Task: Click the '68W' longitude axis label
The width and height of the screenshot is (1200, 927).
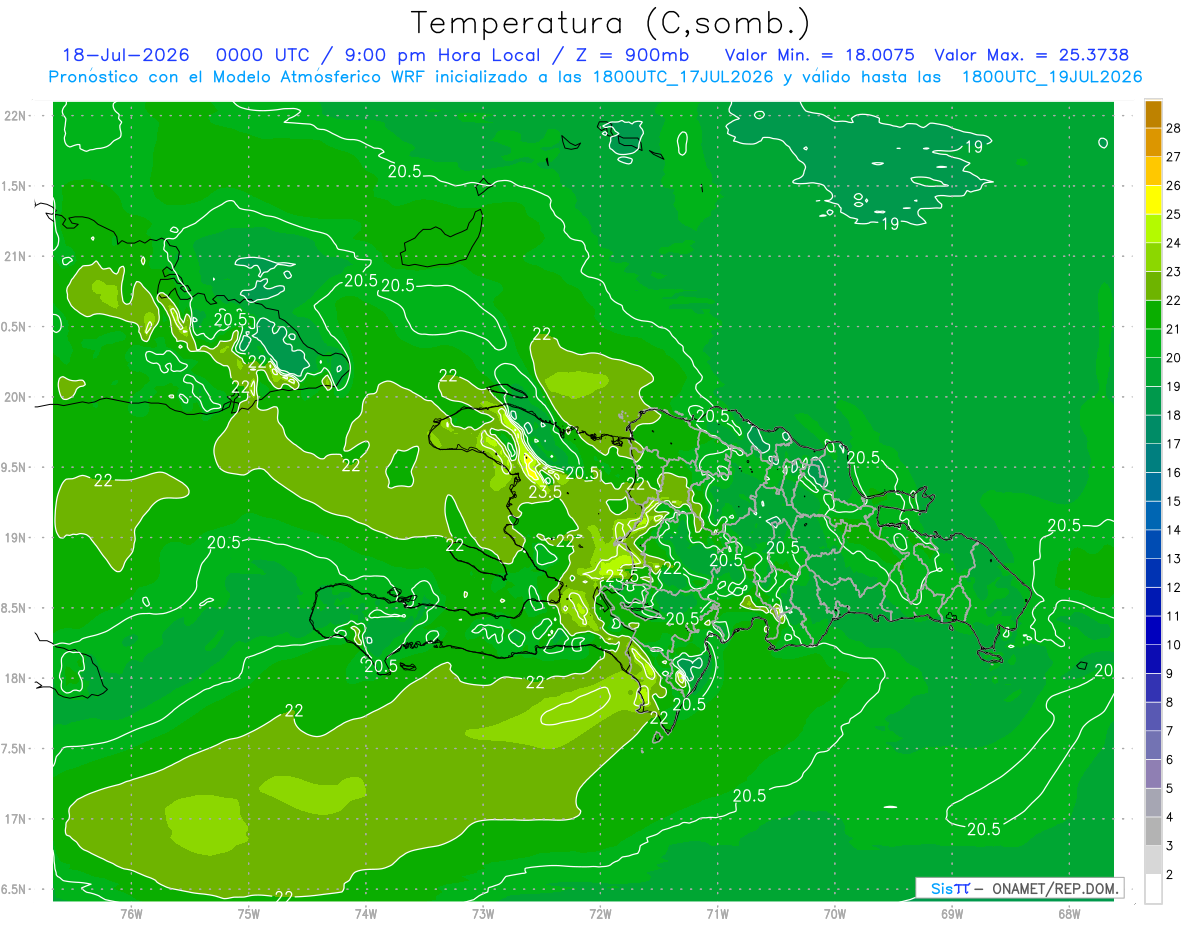Action: pos(1069,913)
